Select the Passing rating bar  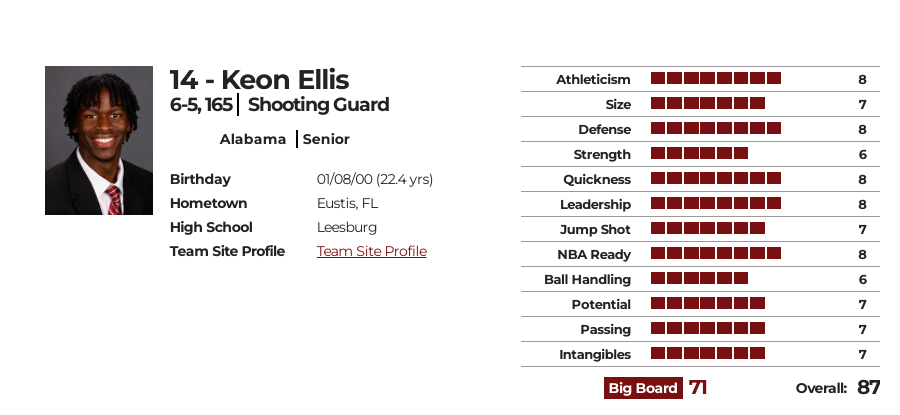pyautogui.click(x=708, y=328)
